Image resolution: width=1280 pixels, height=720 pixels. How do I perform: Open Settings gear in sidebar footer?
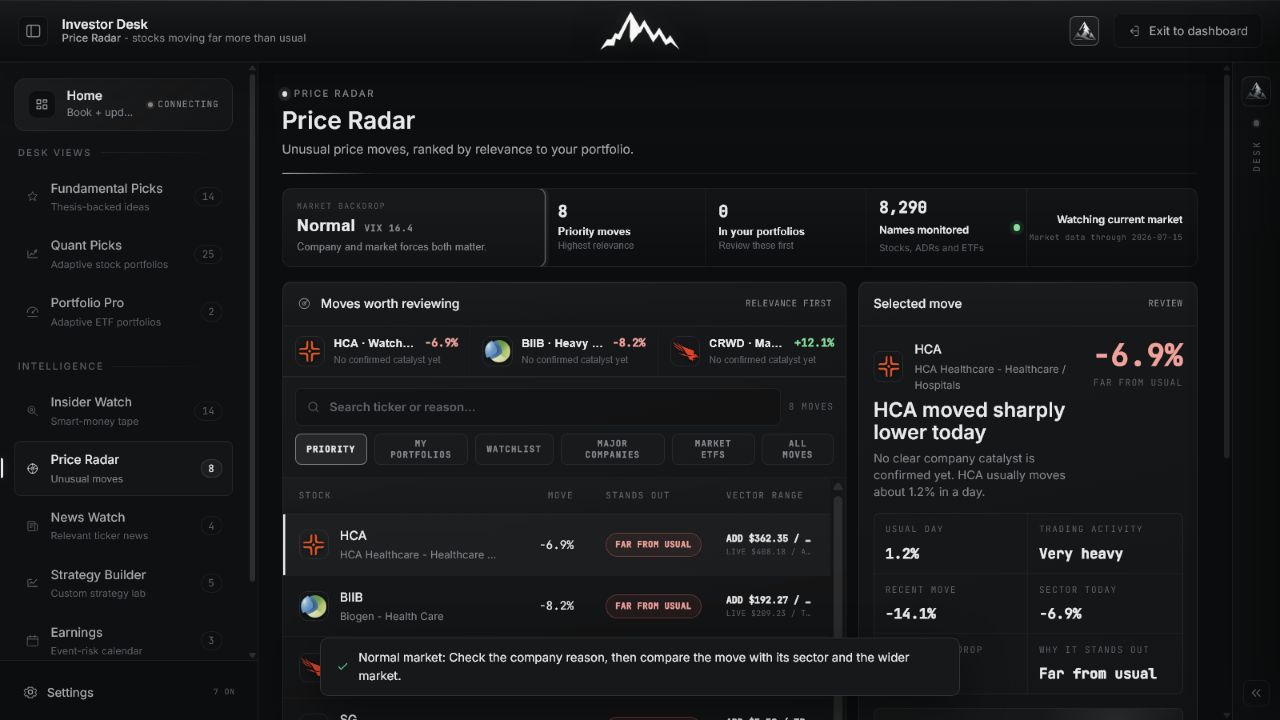31,692
